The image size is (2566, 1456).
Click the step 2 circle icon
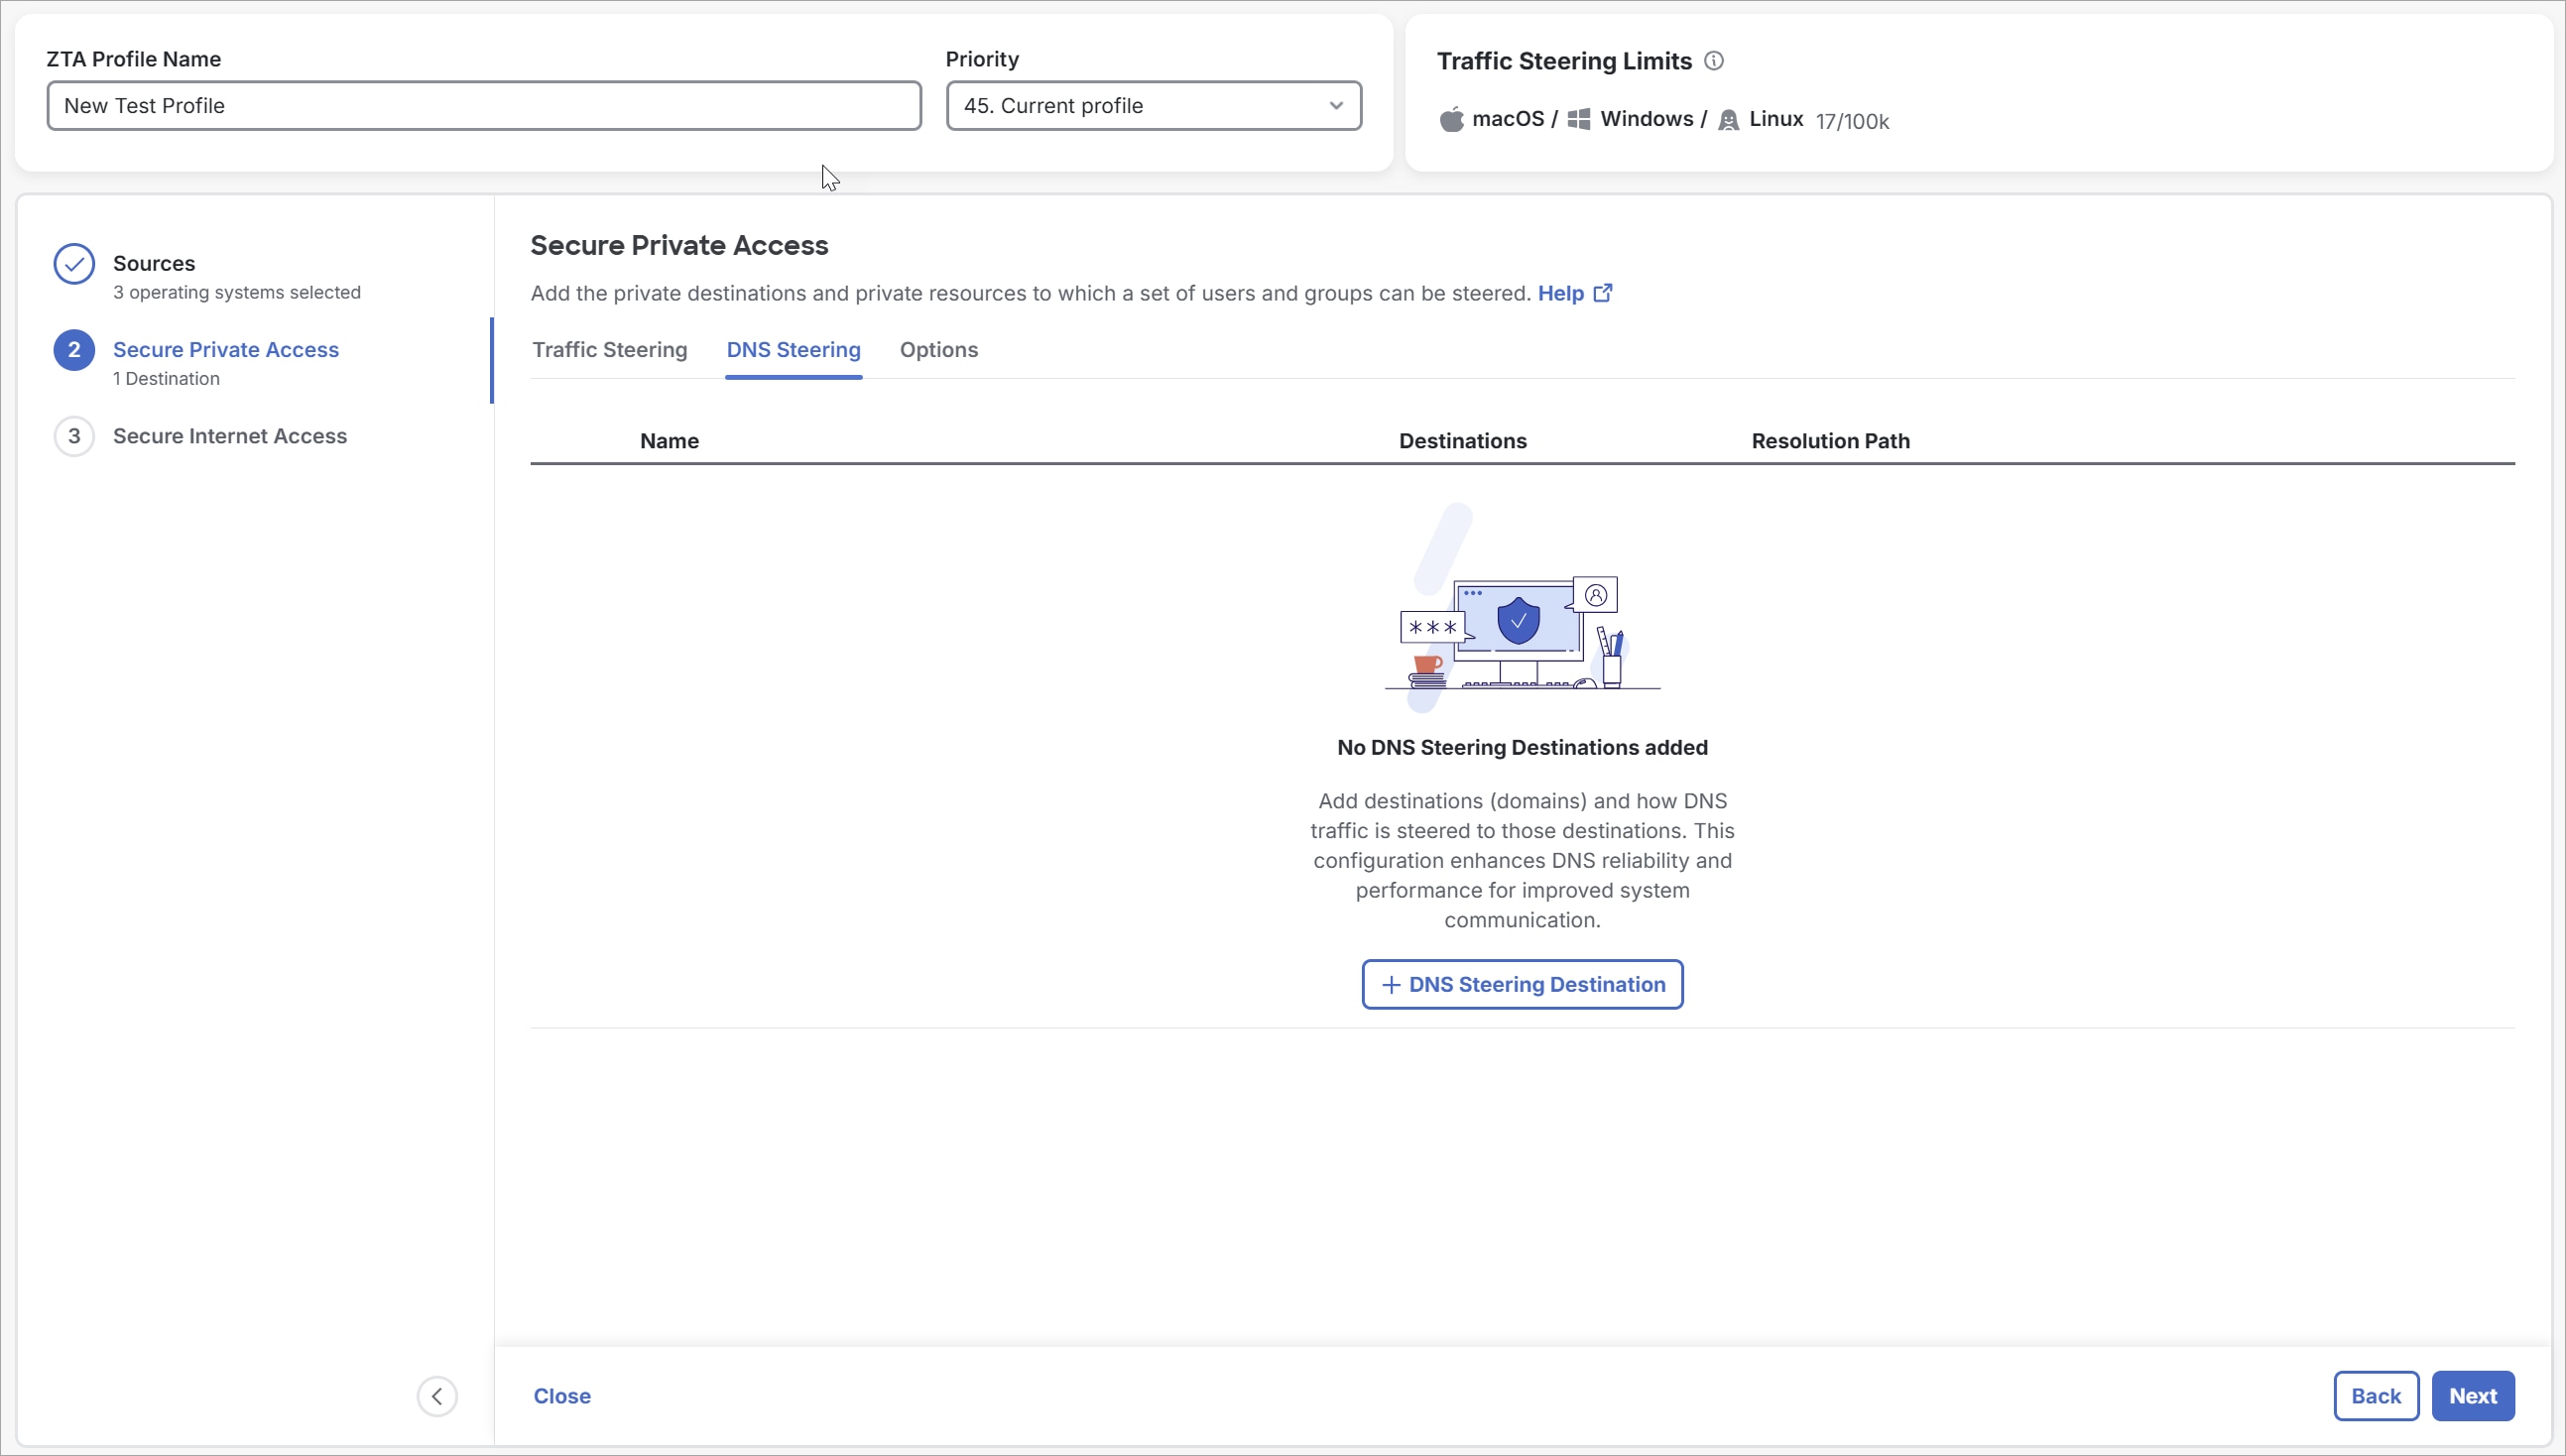pyautogui.click(x=74, y=350)
